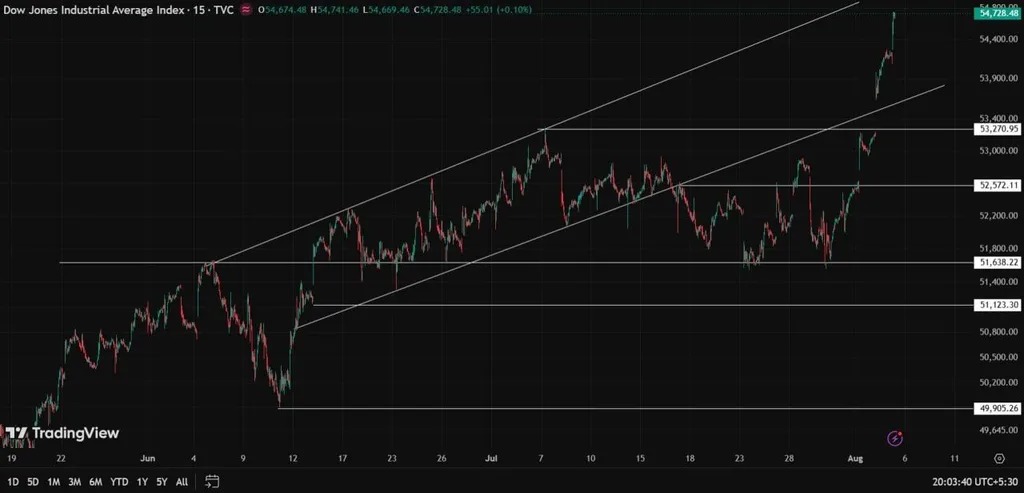Select the 1Y time range
Image resolution: width=1024 pixels, height=493 pixels.
[142, 482]
